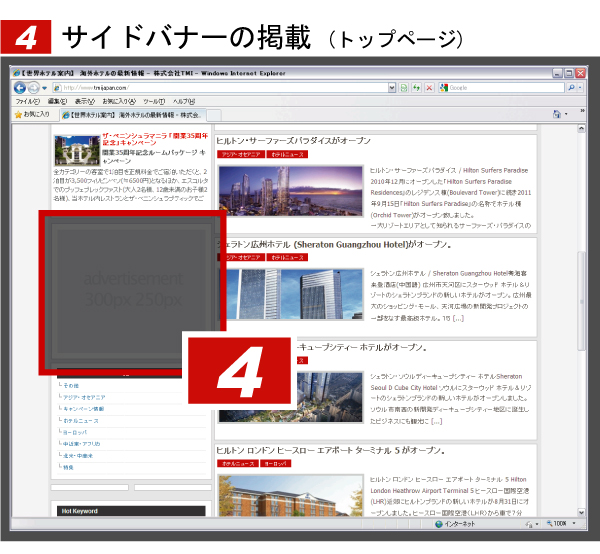The height and width of the screenshot is (554, 600).
Task: Click ホテルニュース tag under Sheraton Guangzhou
Action: 287,257
